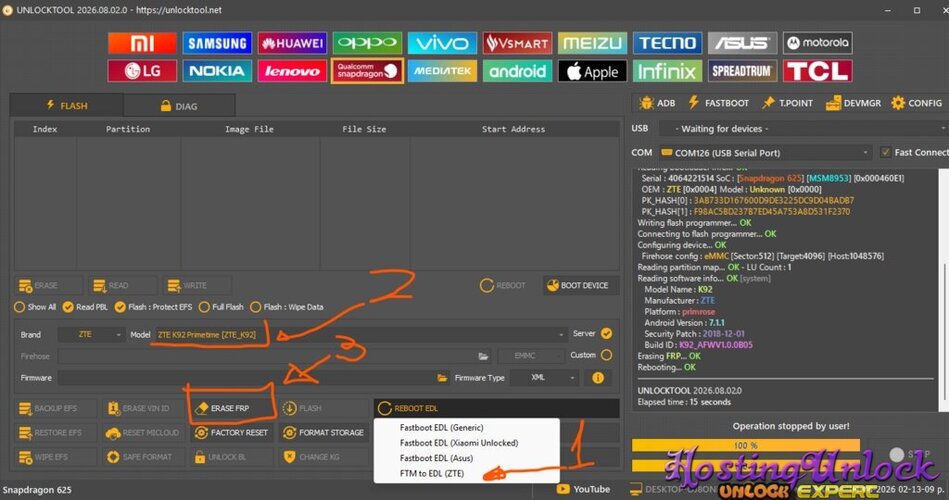Image resolution: width=949 pixels, height=500 pixels.
Task: Open the Android section tile
Action: (x=517, y=71)
